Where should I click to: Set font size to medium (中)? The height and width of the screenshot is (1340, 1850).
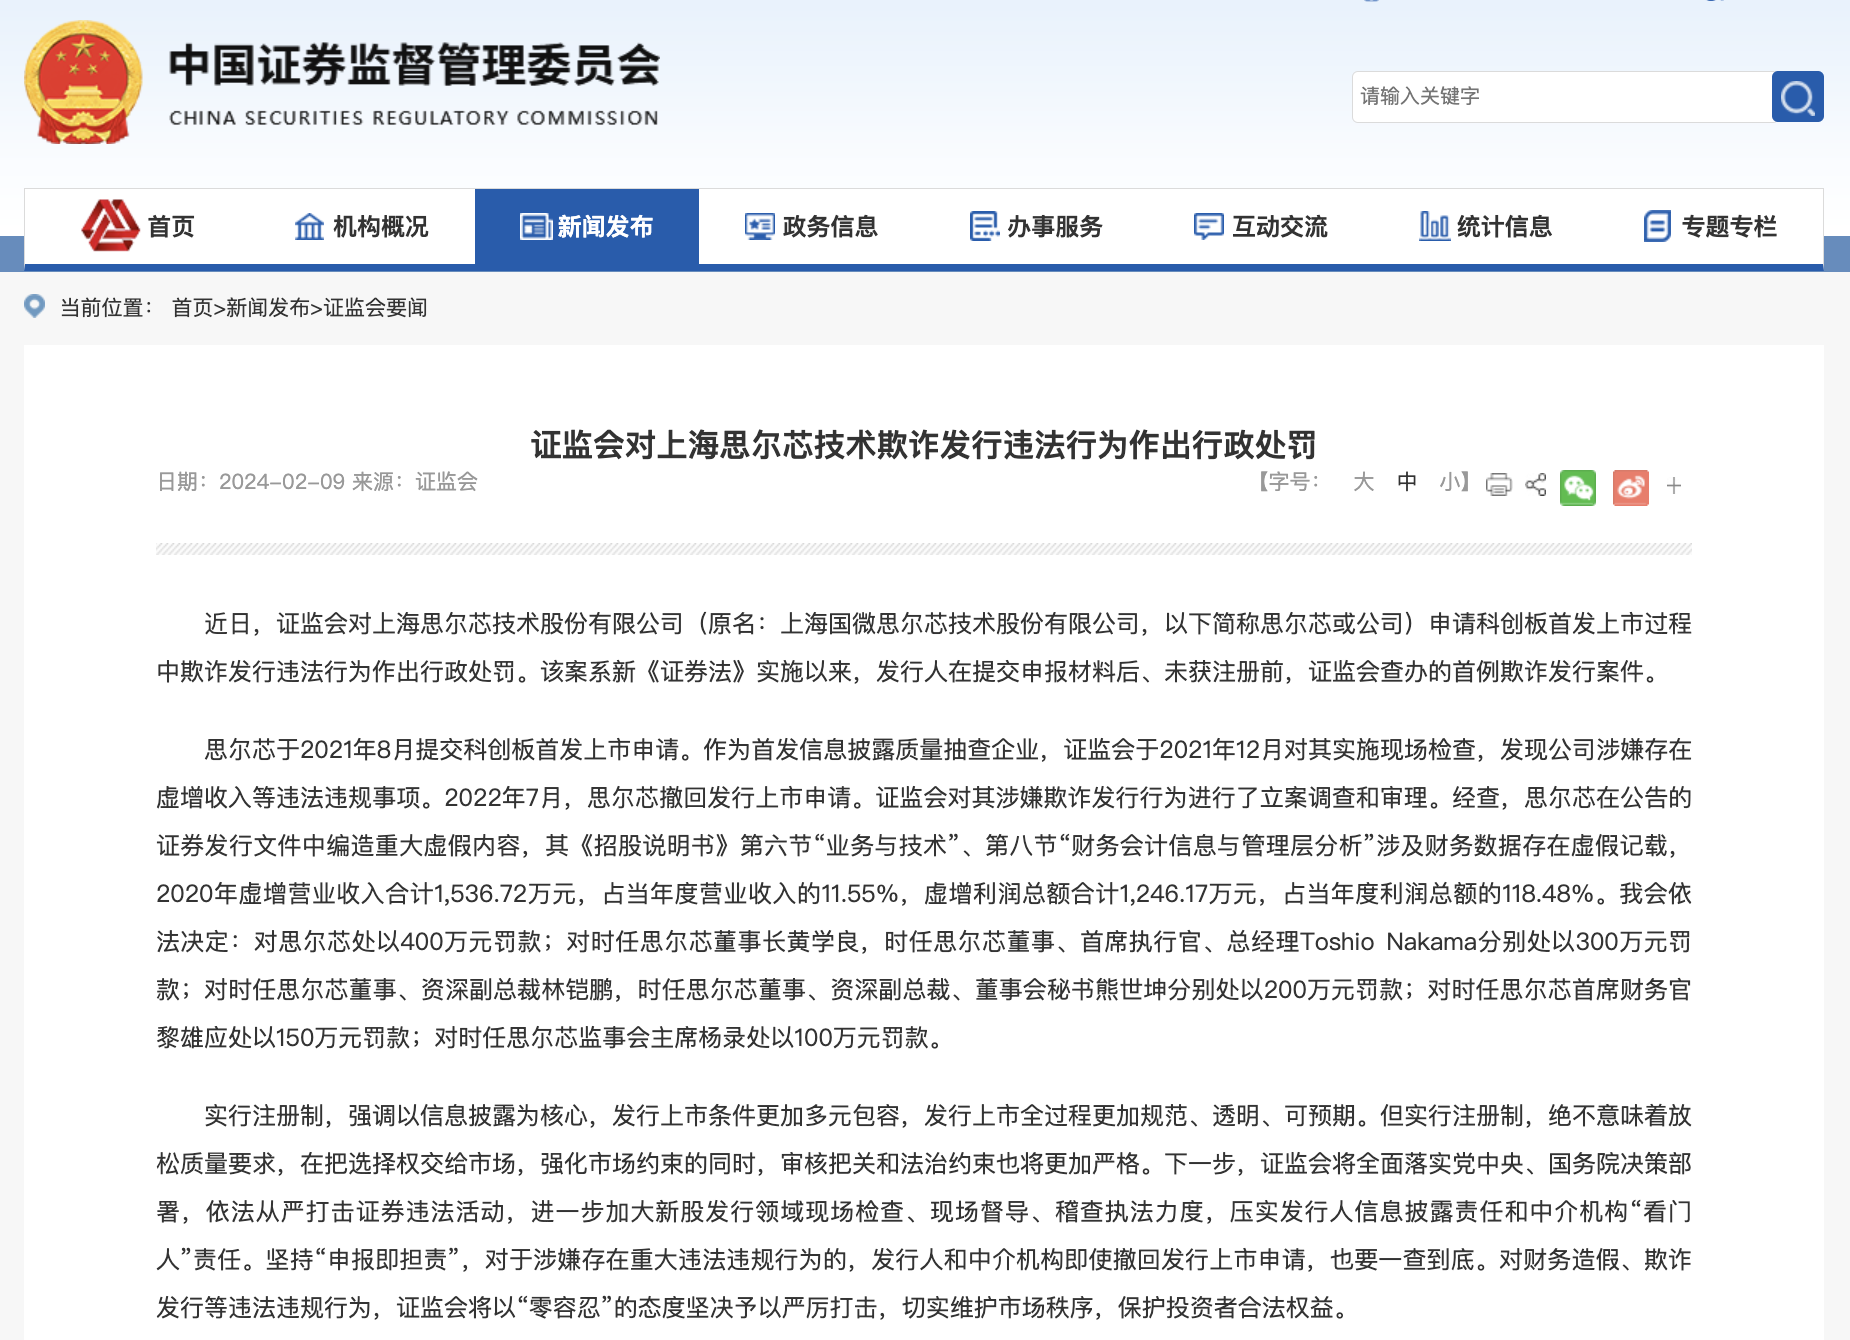pos(1407,482)
